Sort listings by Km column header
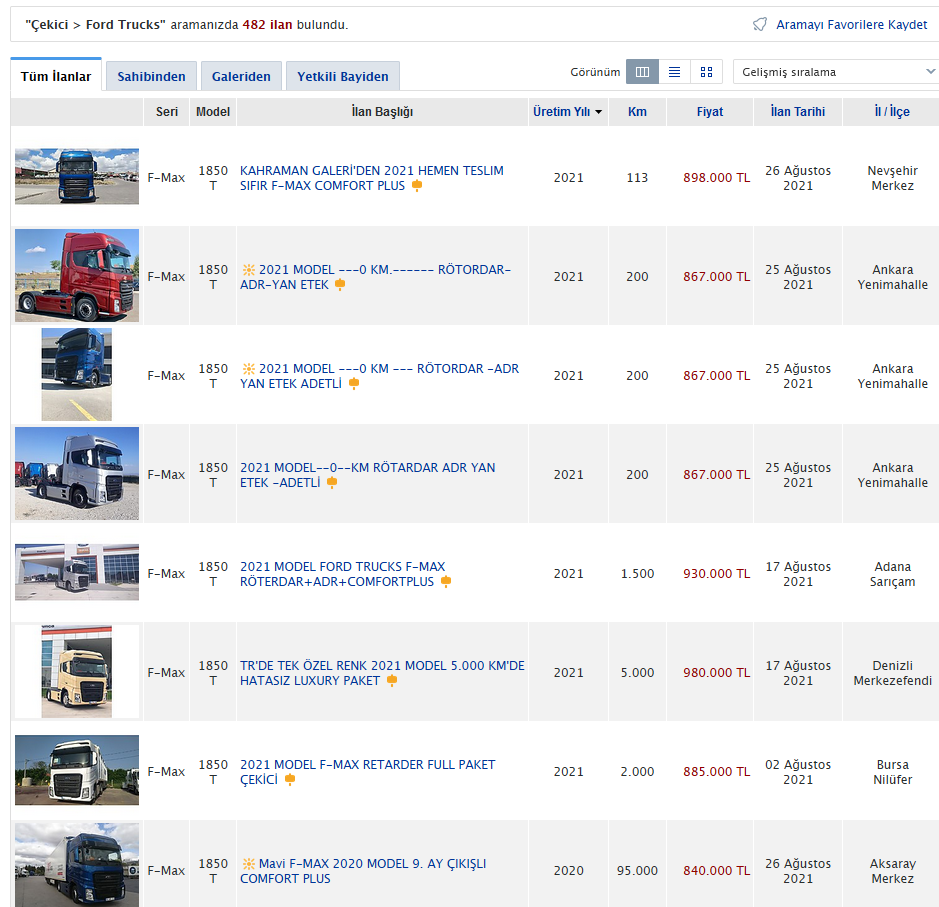The width and height of the screenshot is (939, 907). 637,112
